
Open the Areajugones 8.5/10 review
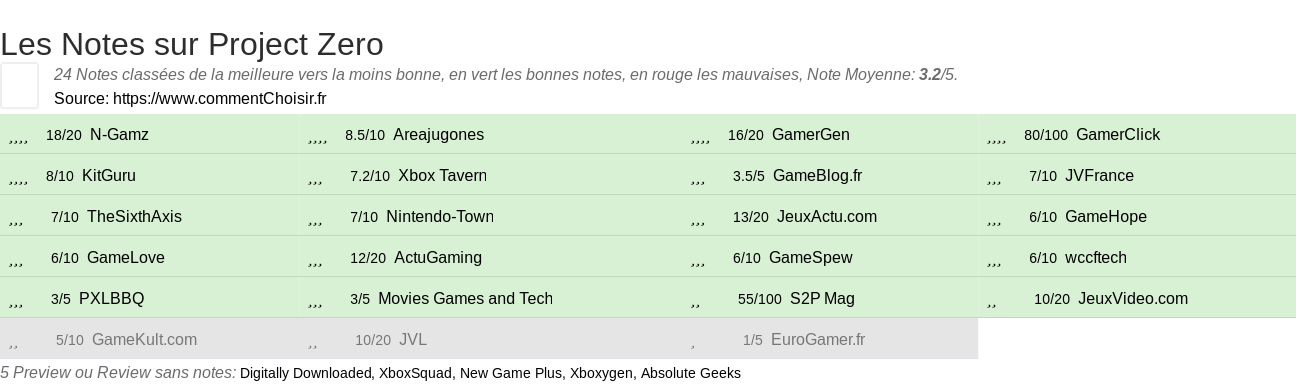[438, 134]
